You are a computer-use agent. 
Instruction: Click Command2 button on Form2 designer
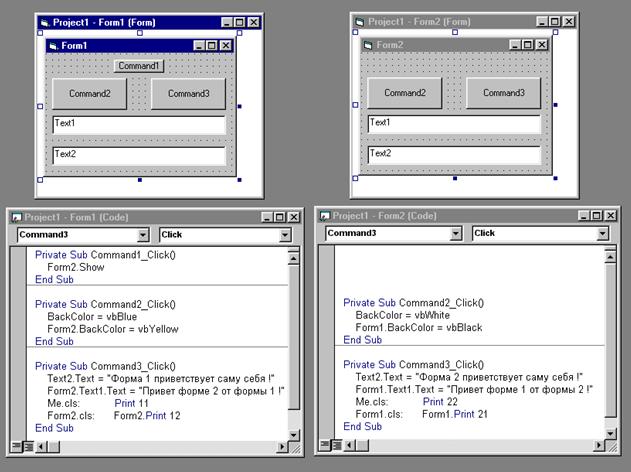[x=405, y=93]
